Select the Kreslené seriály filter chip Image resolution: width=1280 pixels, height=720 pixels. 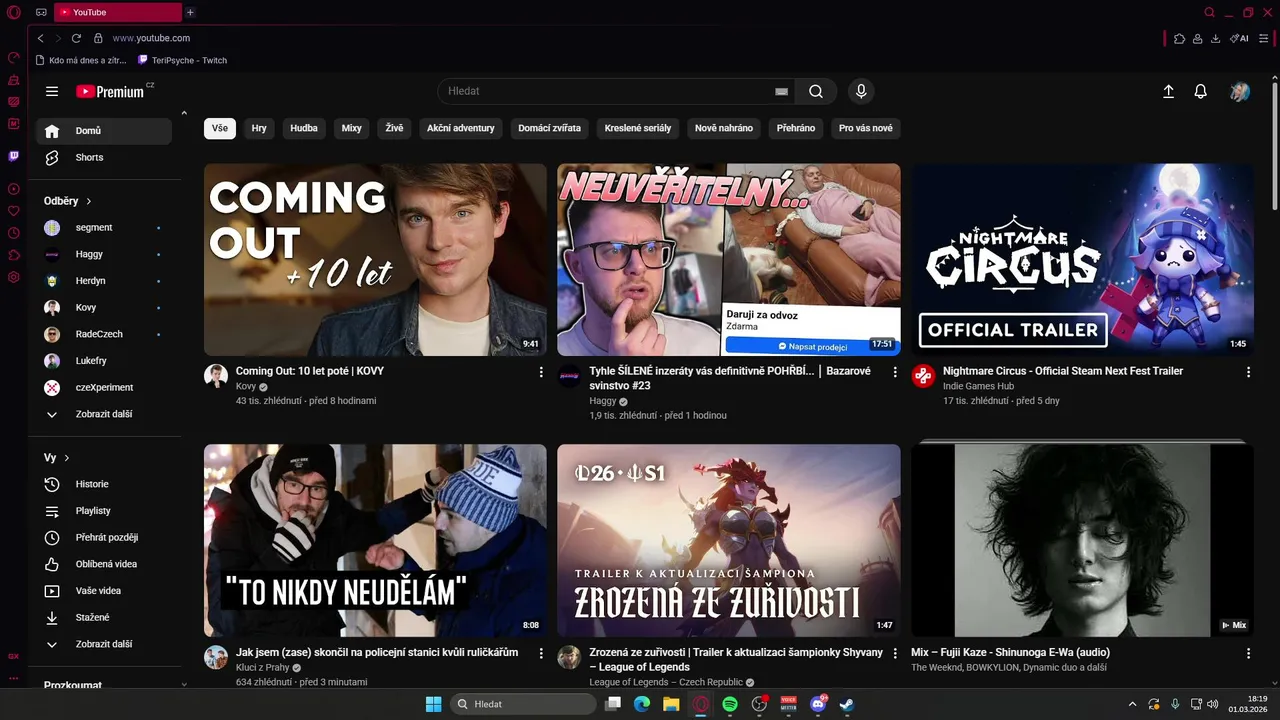[x=638, y=128]
